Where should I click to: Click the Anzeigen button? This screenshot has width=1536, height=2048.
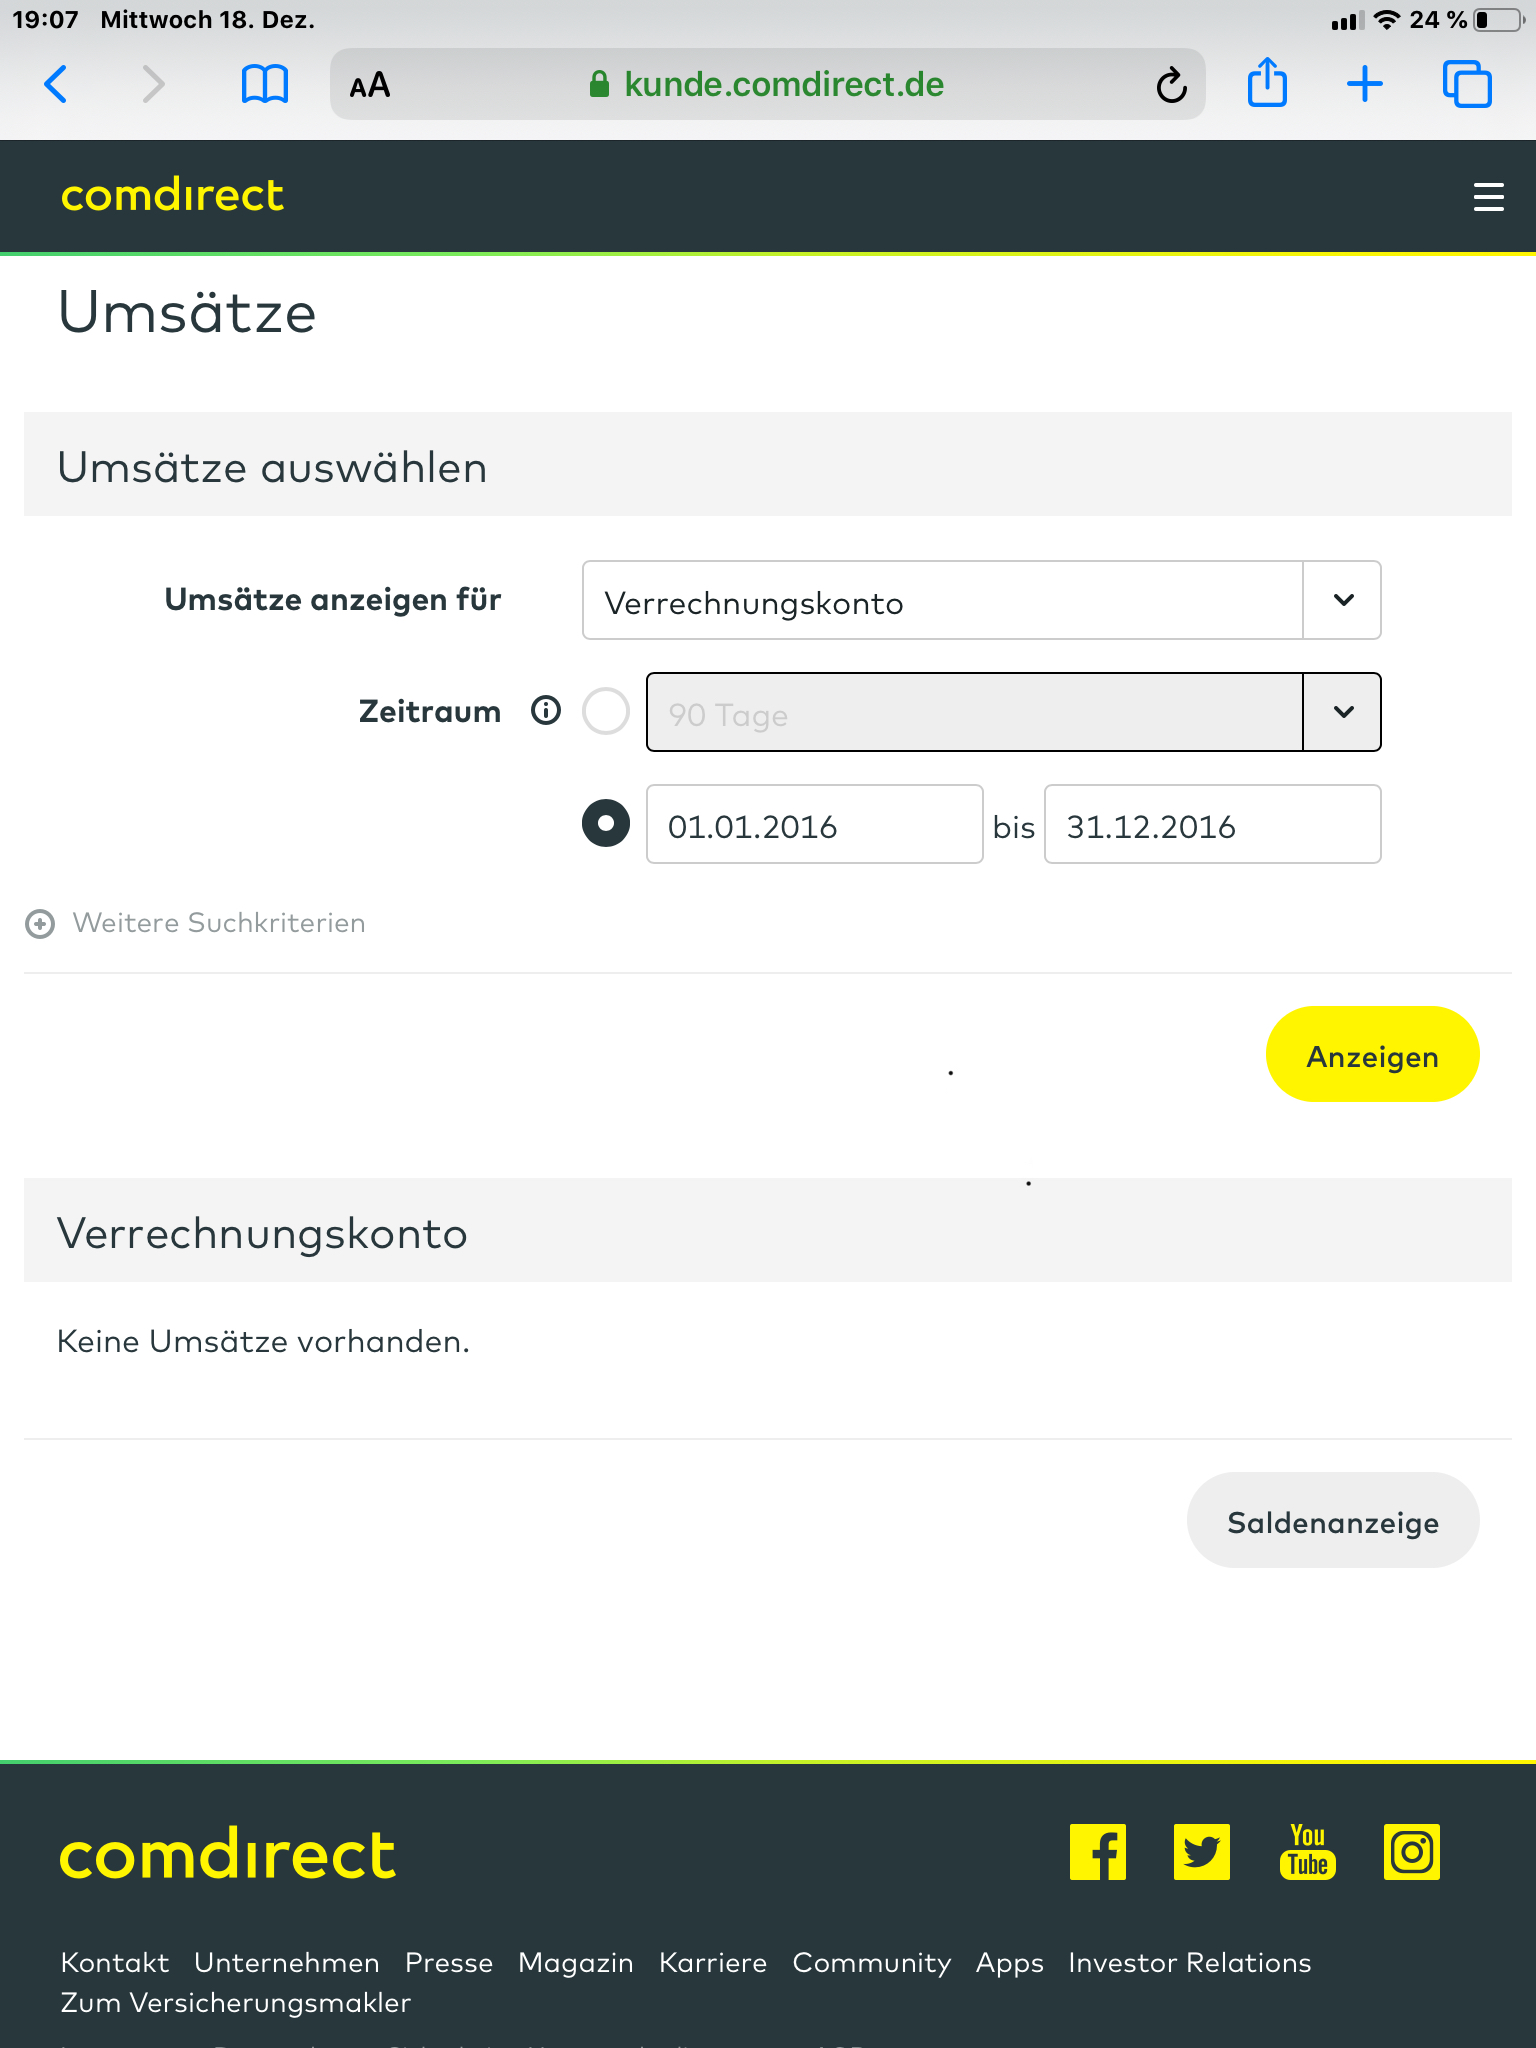pyautogui.click(x=1372, y=1055)
